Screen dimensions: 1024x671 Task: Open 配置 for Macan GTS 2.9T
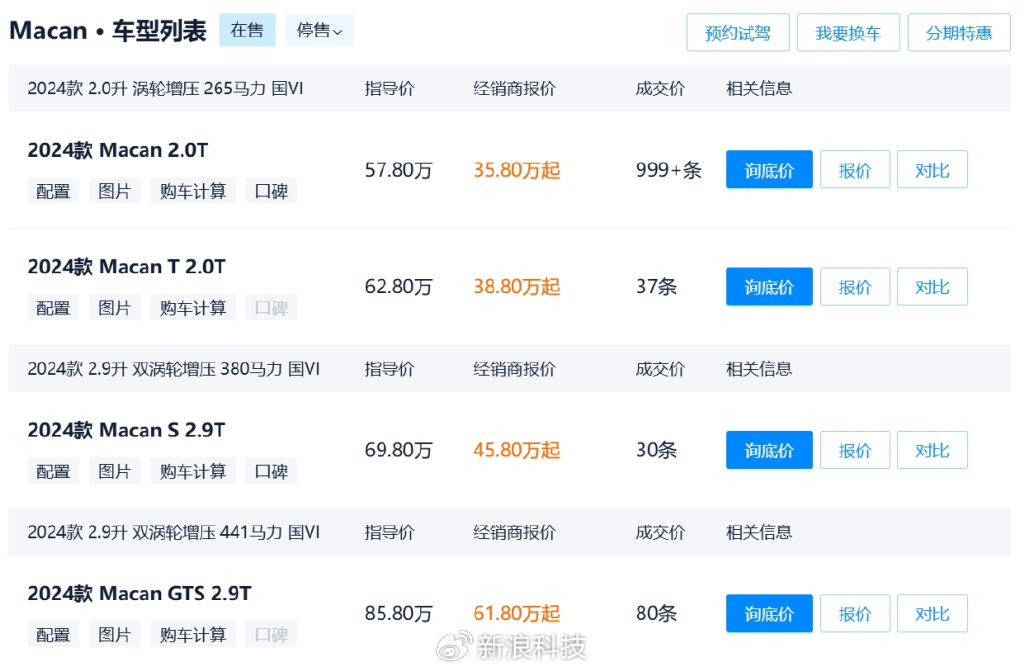(53, 634)
